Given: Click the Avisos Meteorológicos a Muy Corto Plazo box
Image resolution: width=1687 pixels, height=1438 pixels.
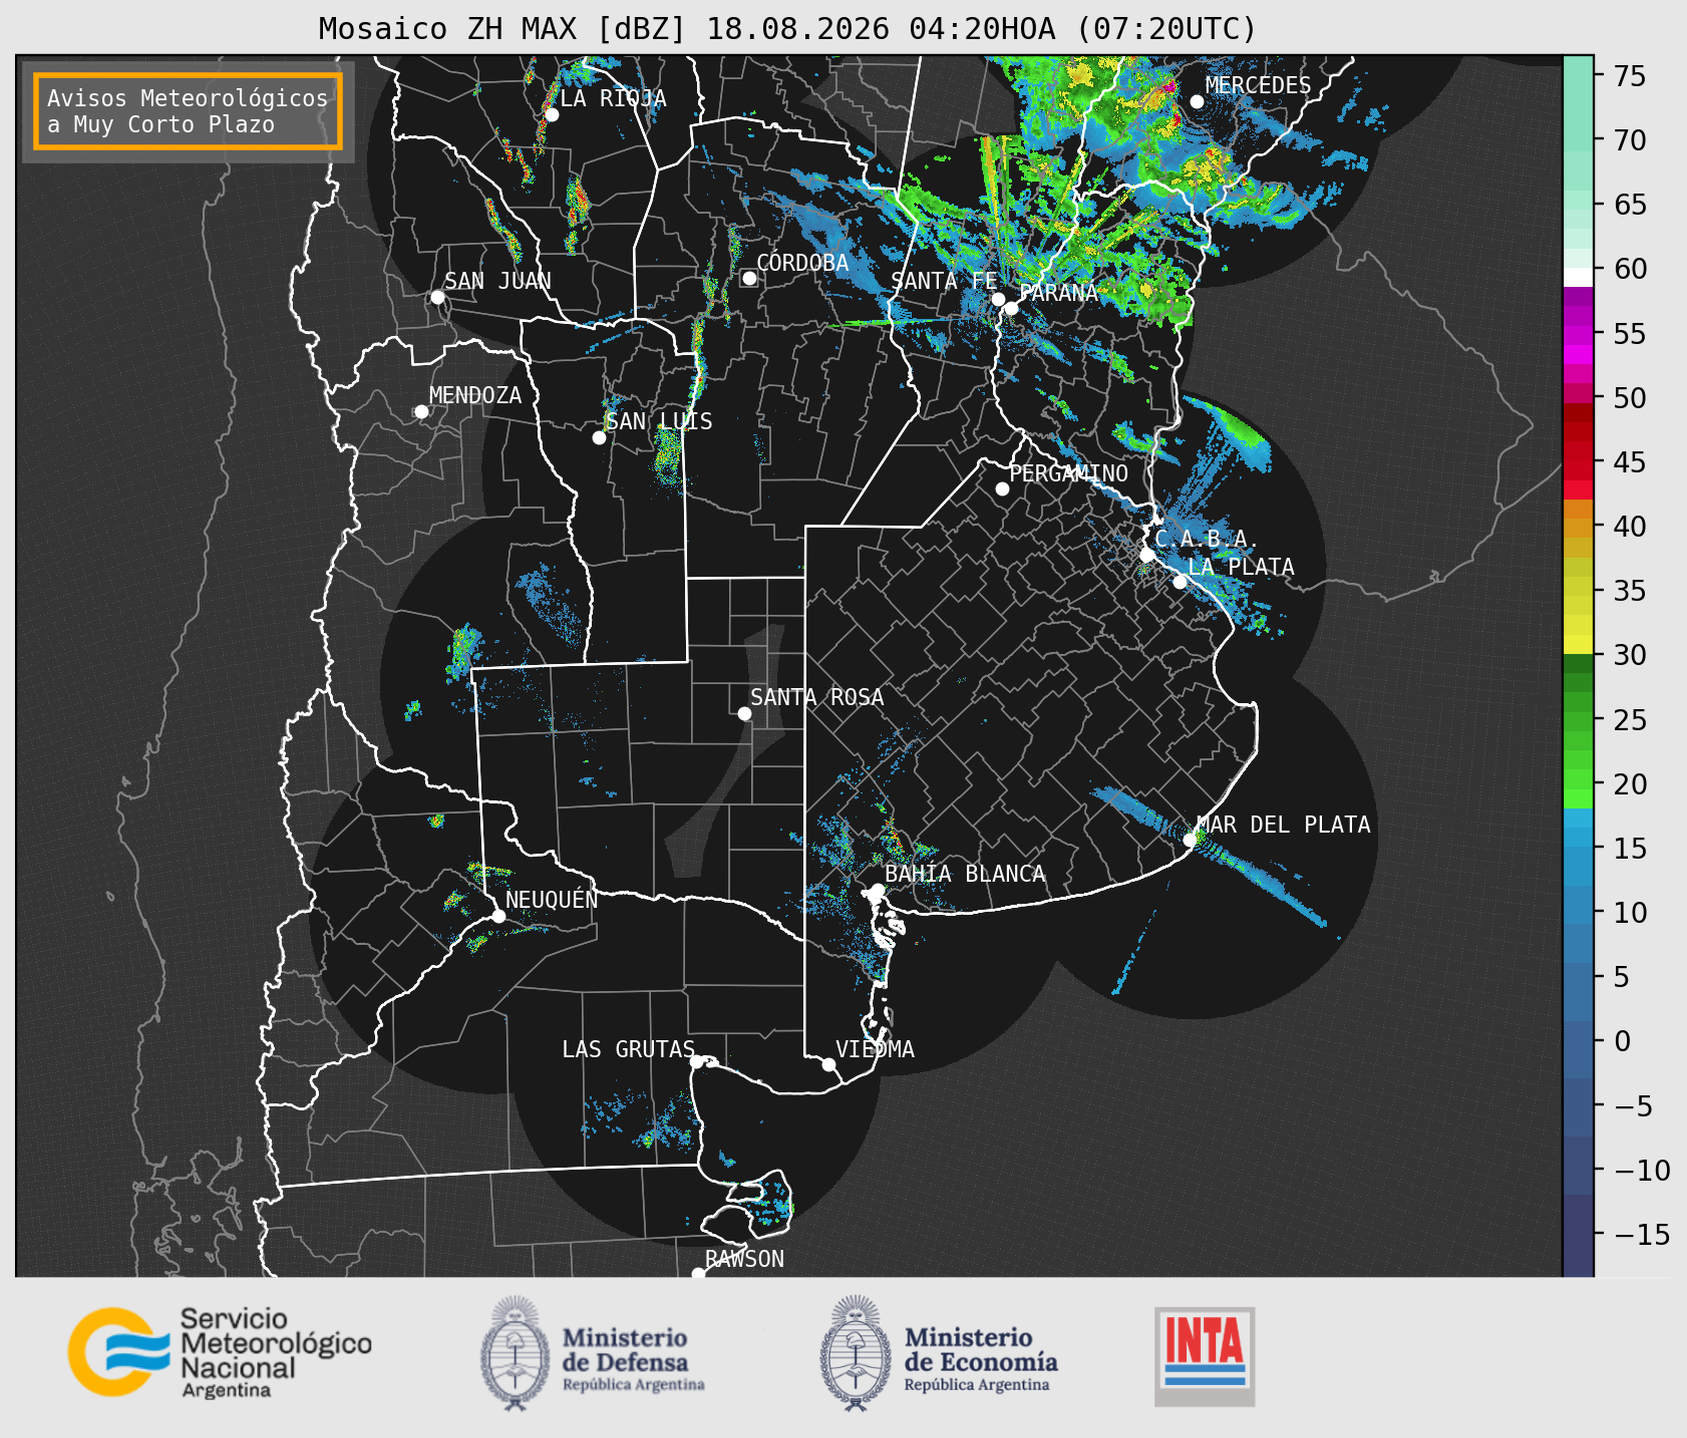Looking at the screenshot, I should [x=188, y=111].
